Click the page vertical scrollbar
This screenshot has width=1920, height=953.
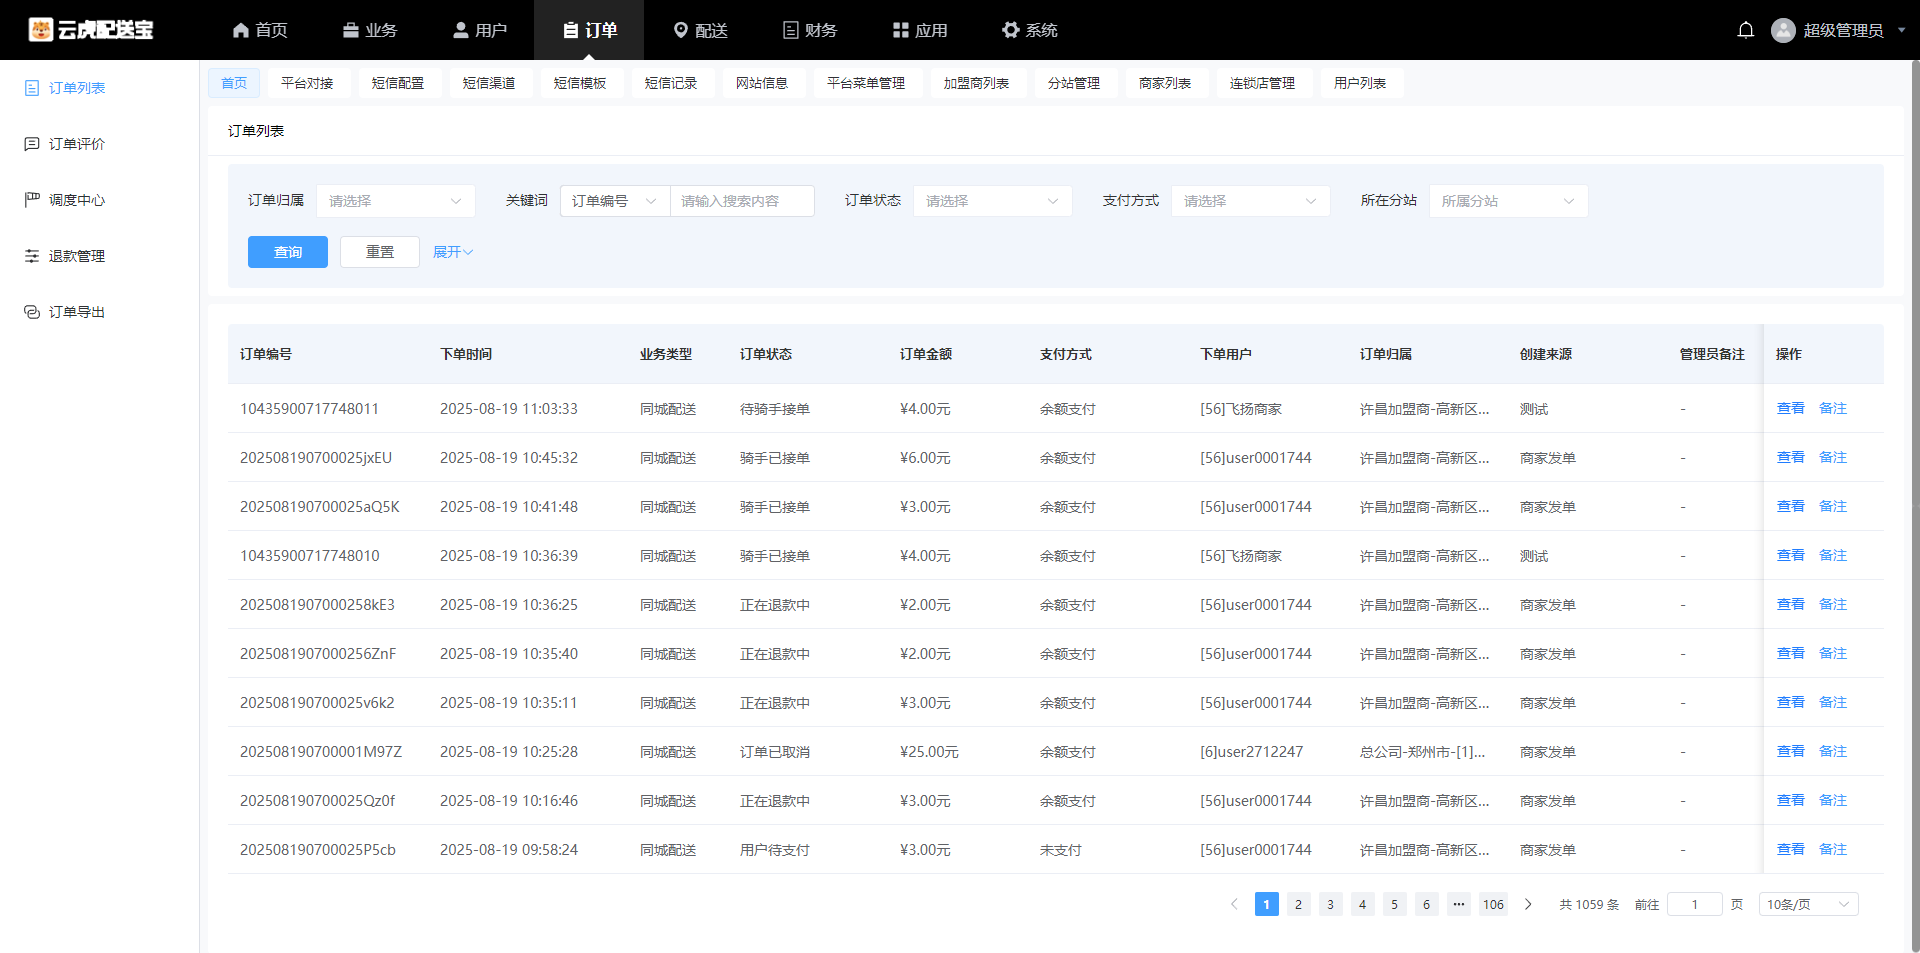point(1914,506)
